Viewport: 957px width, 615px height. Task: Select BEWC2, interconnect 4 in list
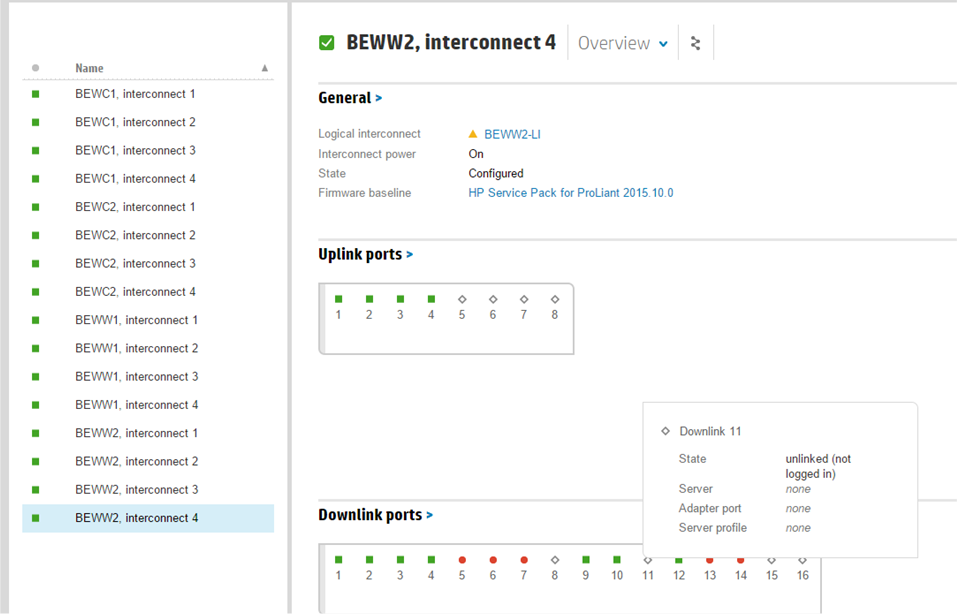[135, 292]
